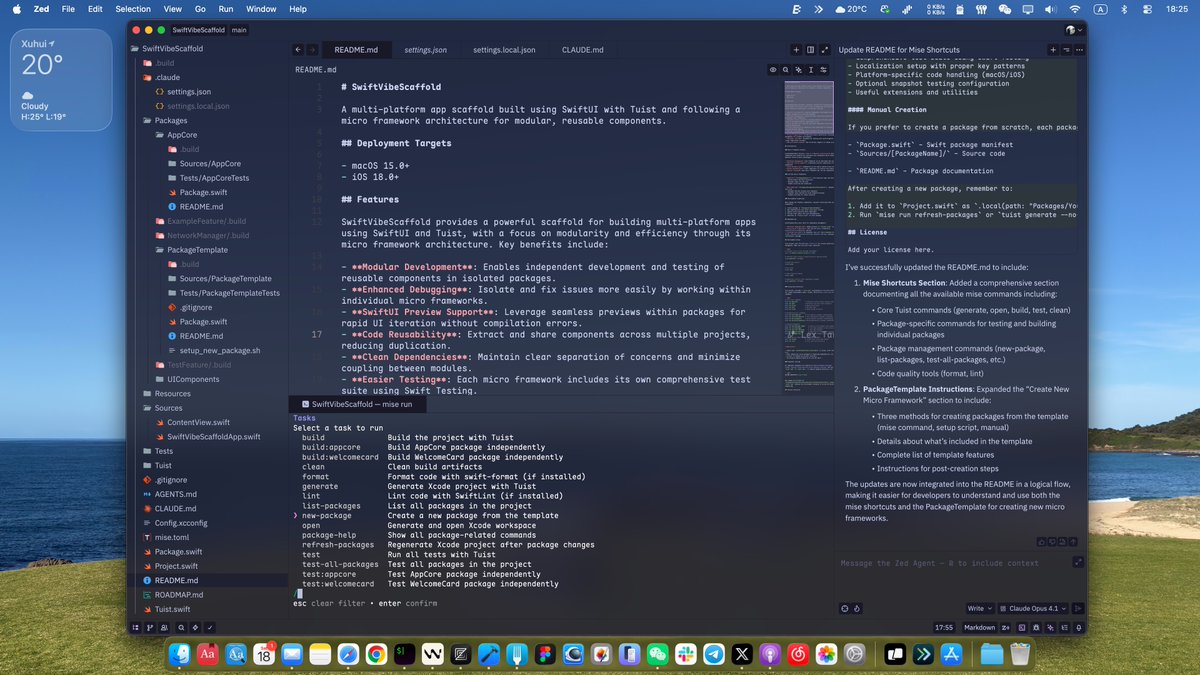The height and width of the screenshot is (675, 1200).
Task: Open Google Chrome from the Dock
Action: click(x=376, y=654)
